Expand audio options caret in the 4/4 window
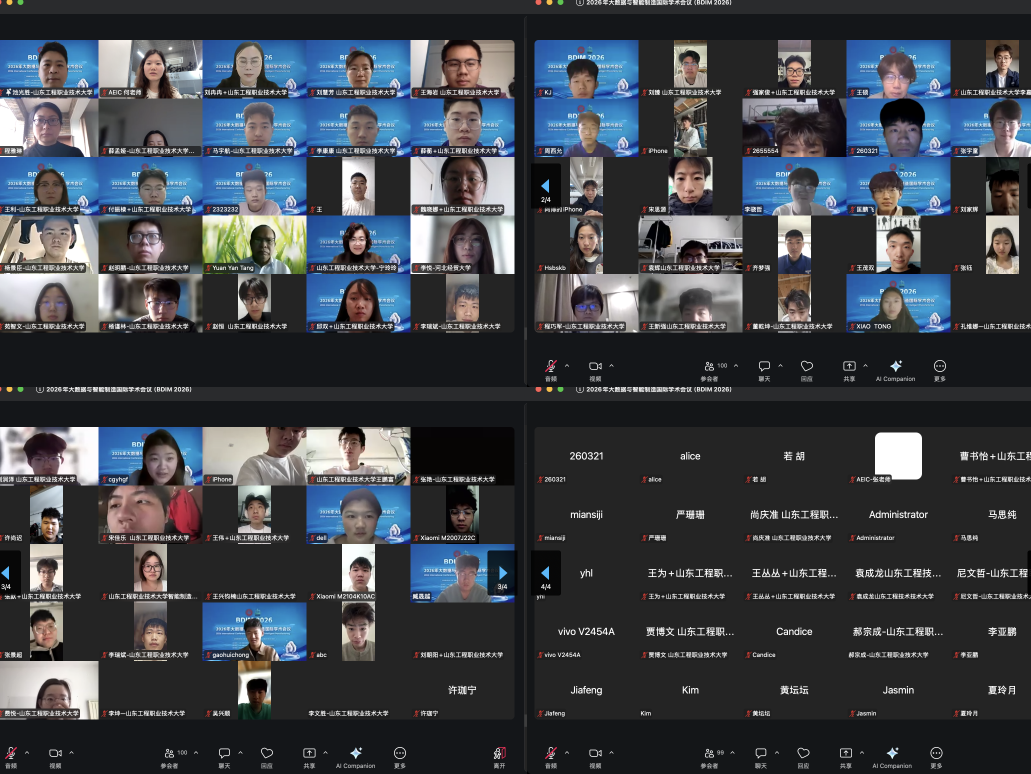The height and width of the screenshot is (774, 1031). pos(567,753)
